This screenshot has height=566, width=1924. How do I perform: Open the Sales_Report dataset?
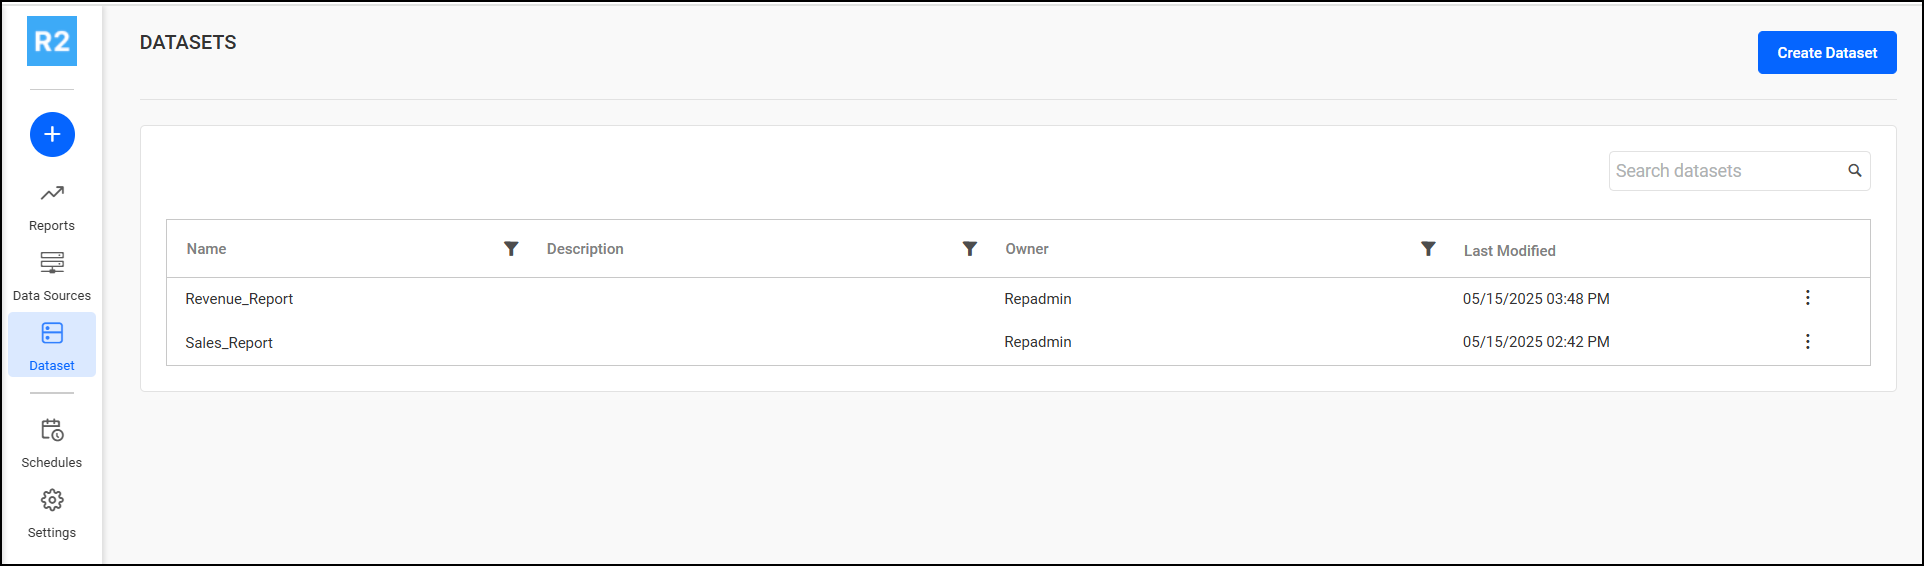pos(229,343)
